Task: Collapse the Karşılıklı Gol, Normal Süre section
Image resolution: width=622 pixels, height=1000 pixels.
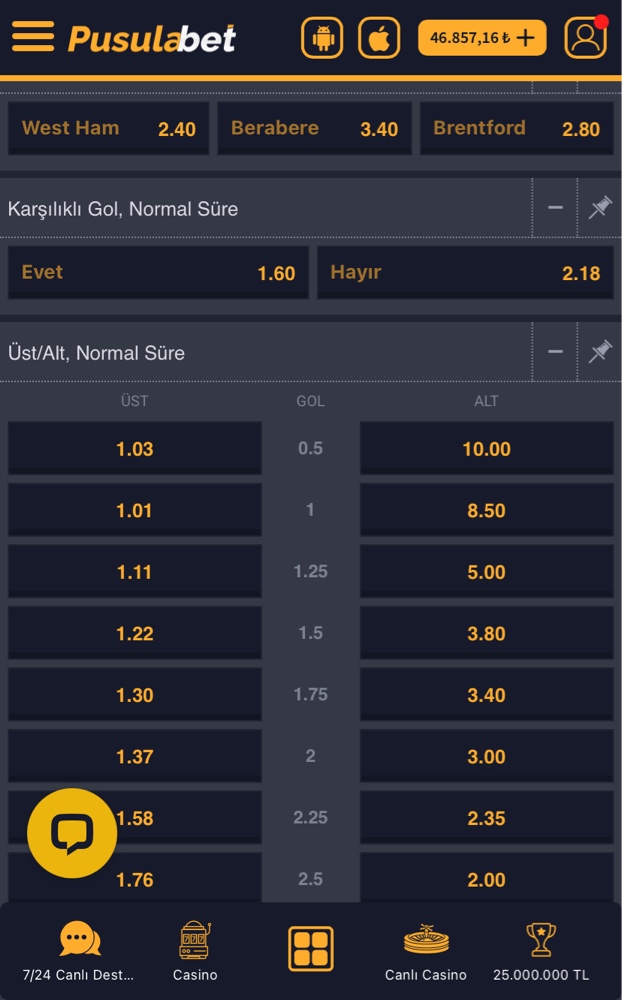Action: 555,208
